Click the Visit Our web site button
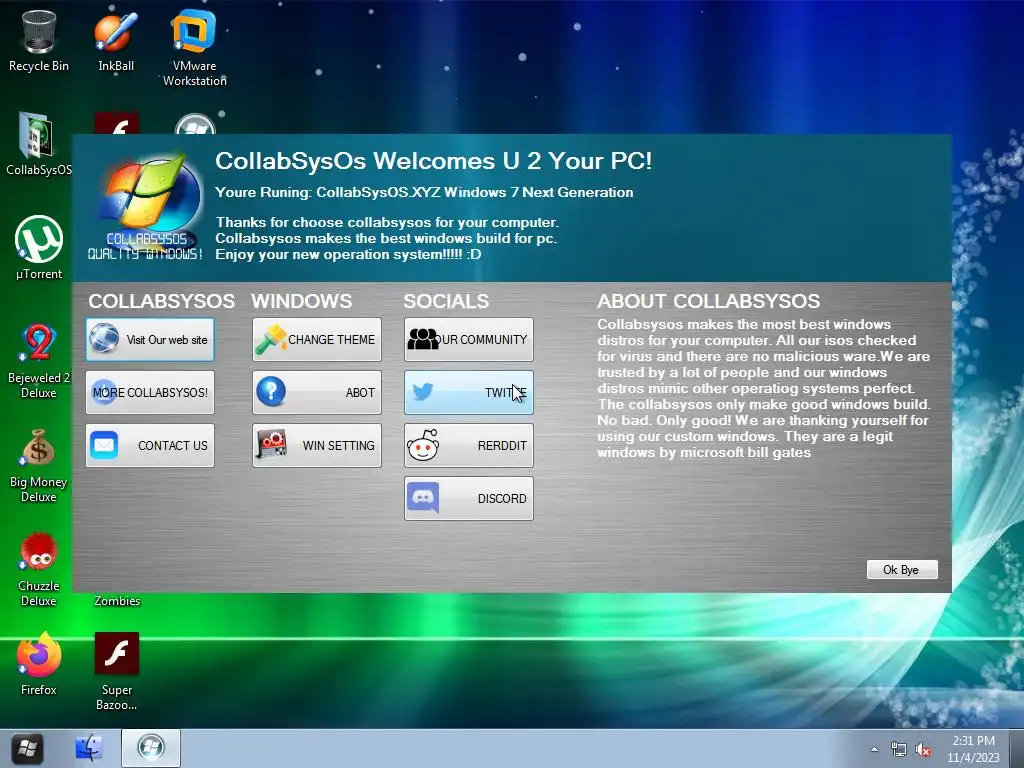Image resolution: width=1024 pixels, height=768 pixels. tap(150, 340)
